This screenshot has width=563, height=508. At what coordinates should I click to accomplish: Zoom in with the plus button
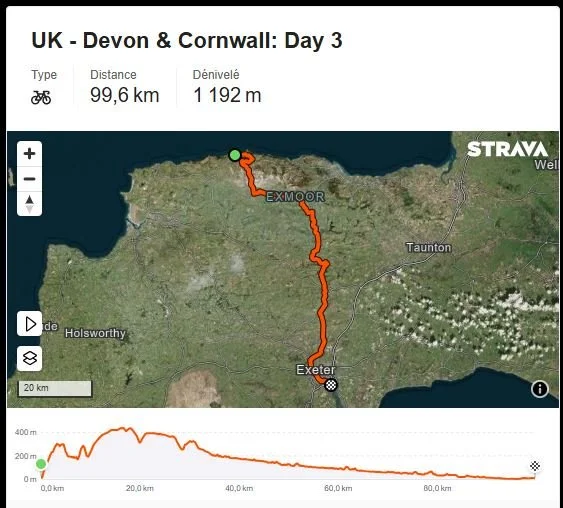point(29,154)
